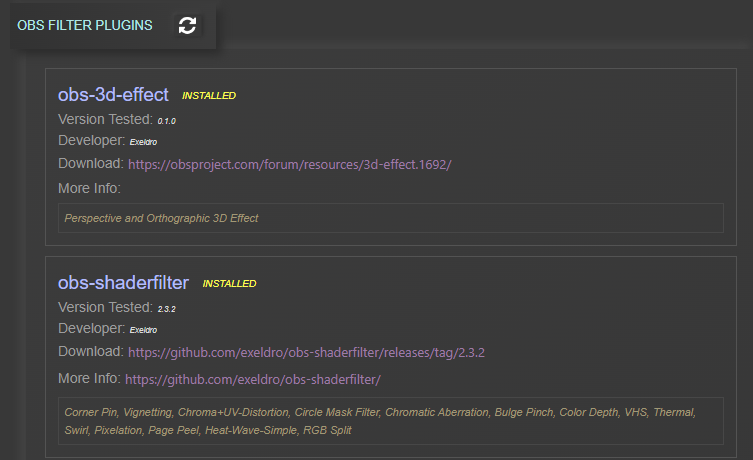753x460 pixels.
Task: Open the obs-shaderfilter releases 2.3.2 download link
Action: [x=306, y=352]
